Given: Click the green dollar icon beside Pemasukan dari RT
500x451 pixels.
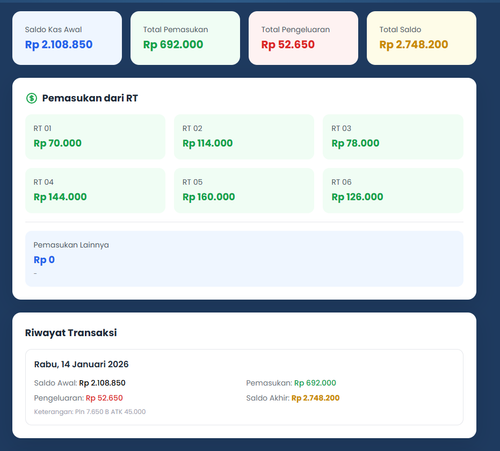Looking at the screenshot, I should tap(31, 98).
